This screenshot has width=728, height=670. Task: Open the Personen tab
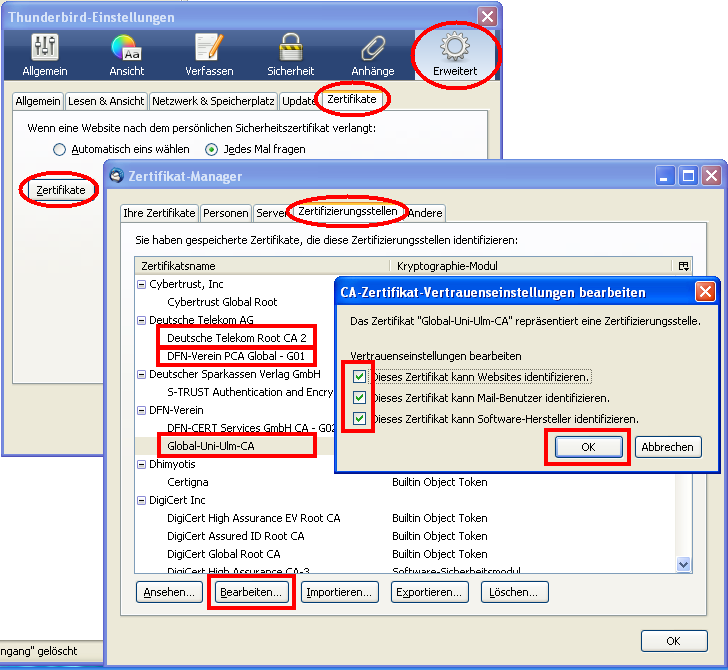pyautogui.click(x=226, y=213)
